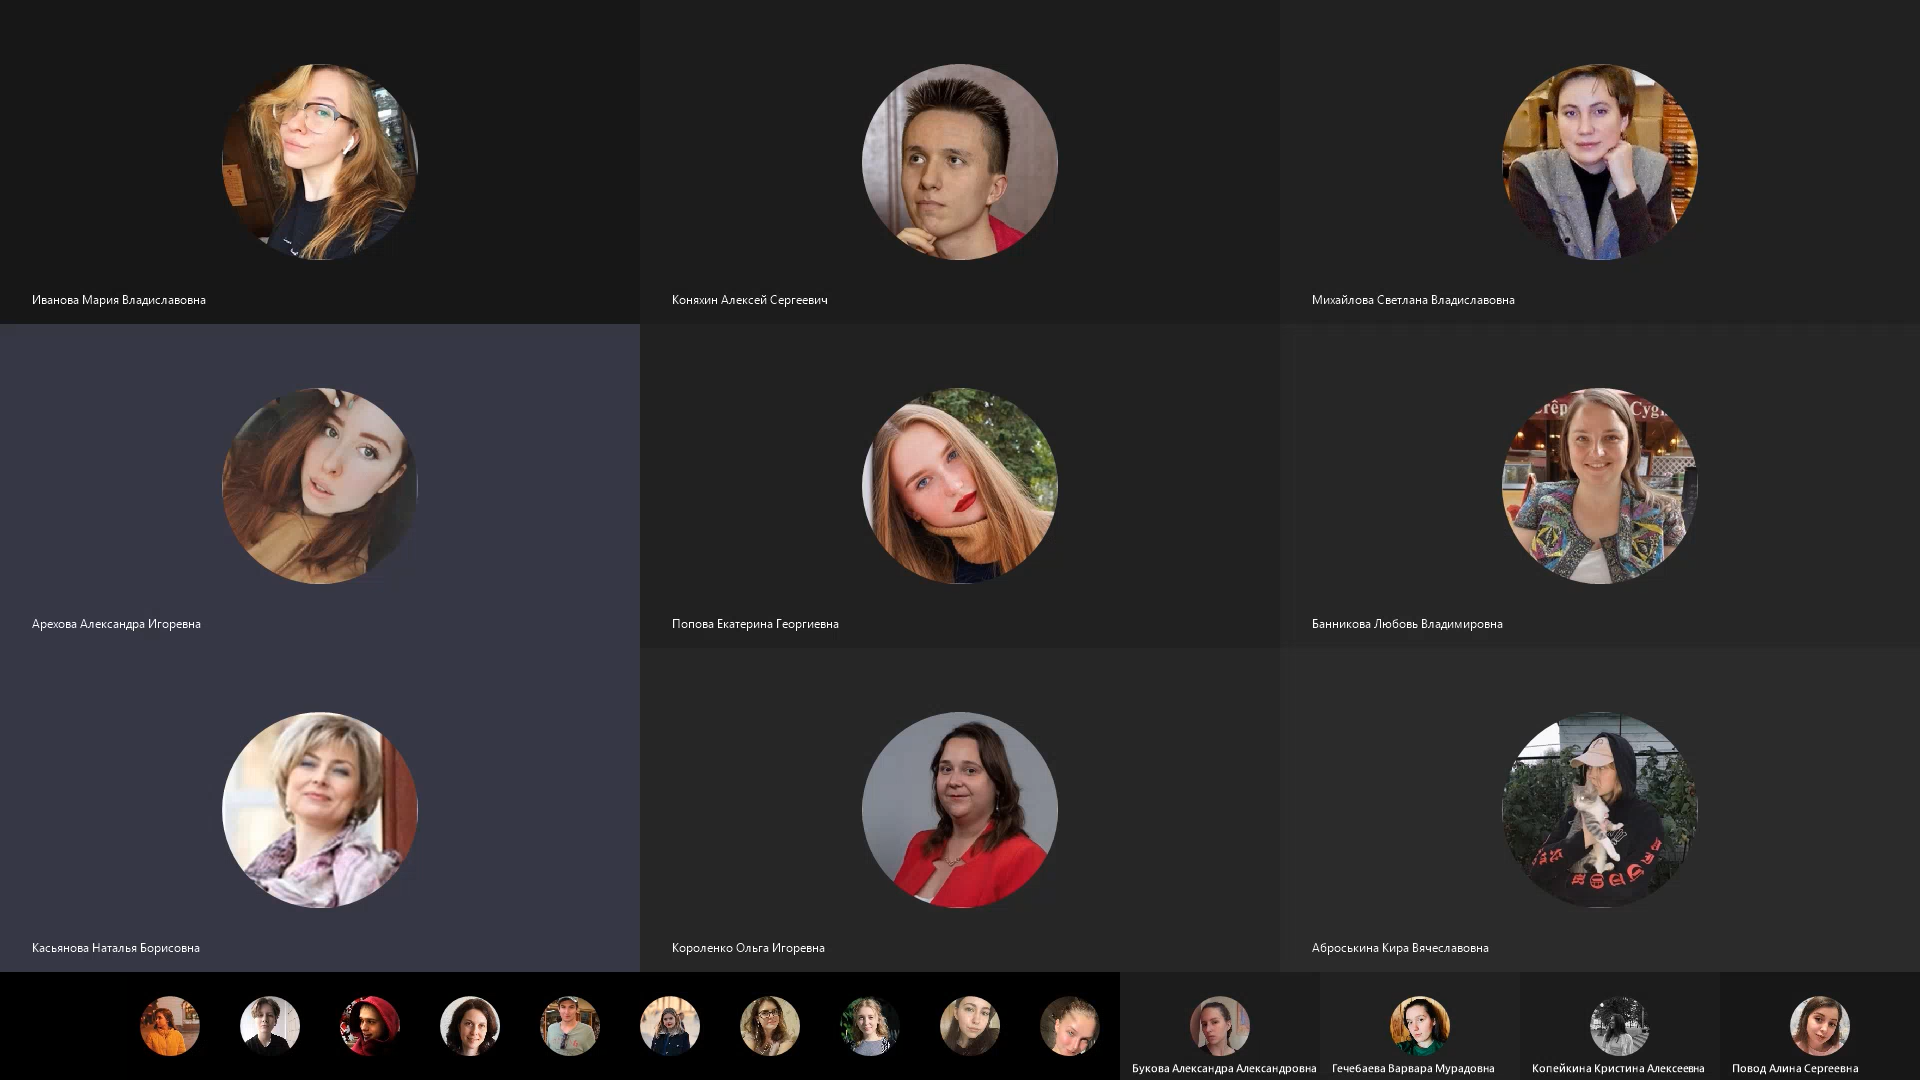Click the first bottom-strip avatar in yellow hoodie
This screenshot has width=1920, height=1080.
170,1026
